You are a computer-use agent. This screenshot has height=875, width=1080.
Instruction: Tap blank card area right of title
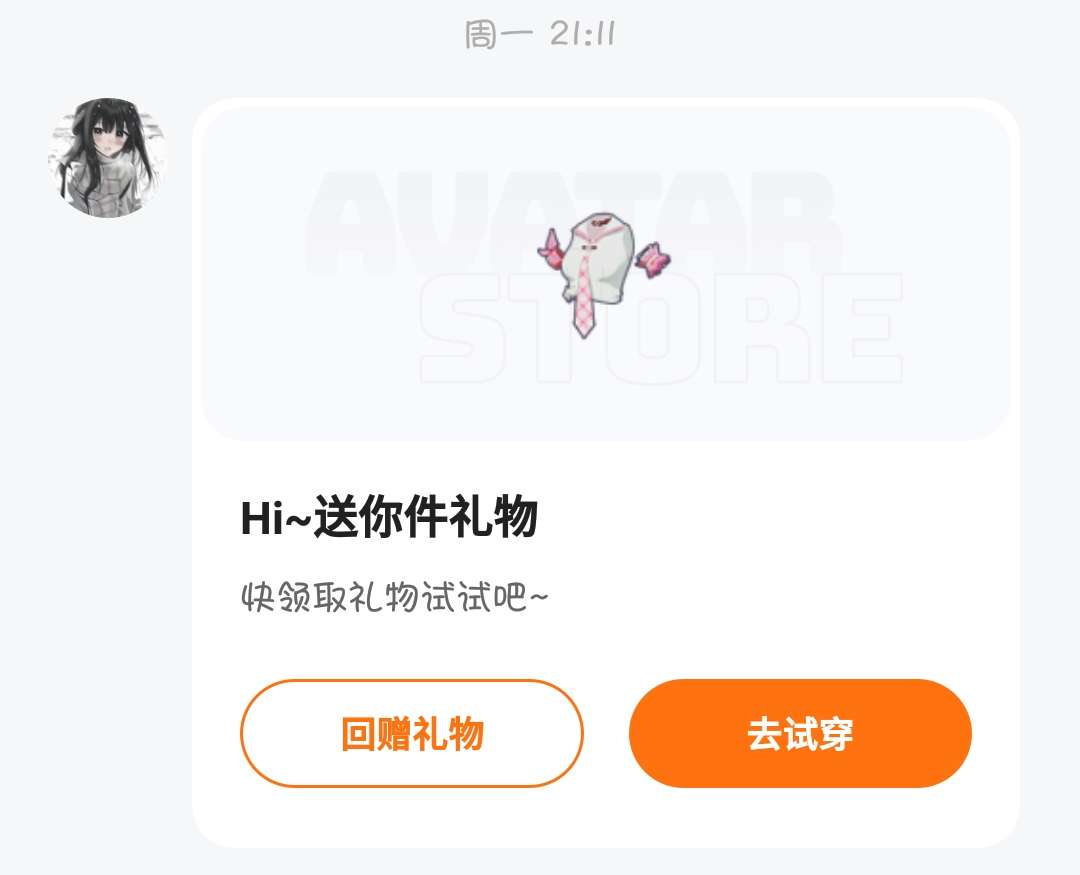771,517
